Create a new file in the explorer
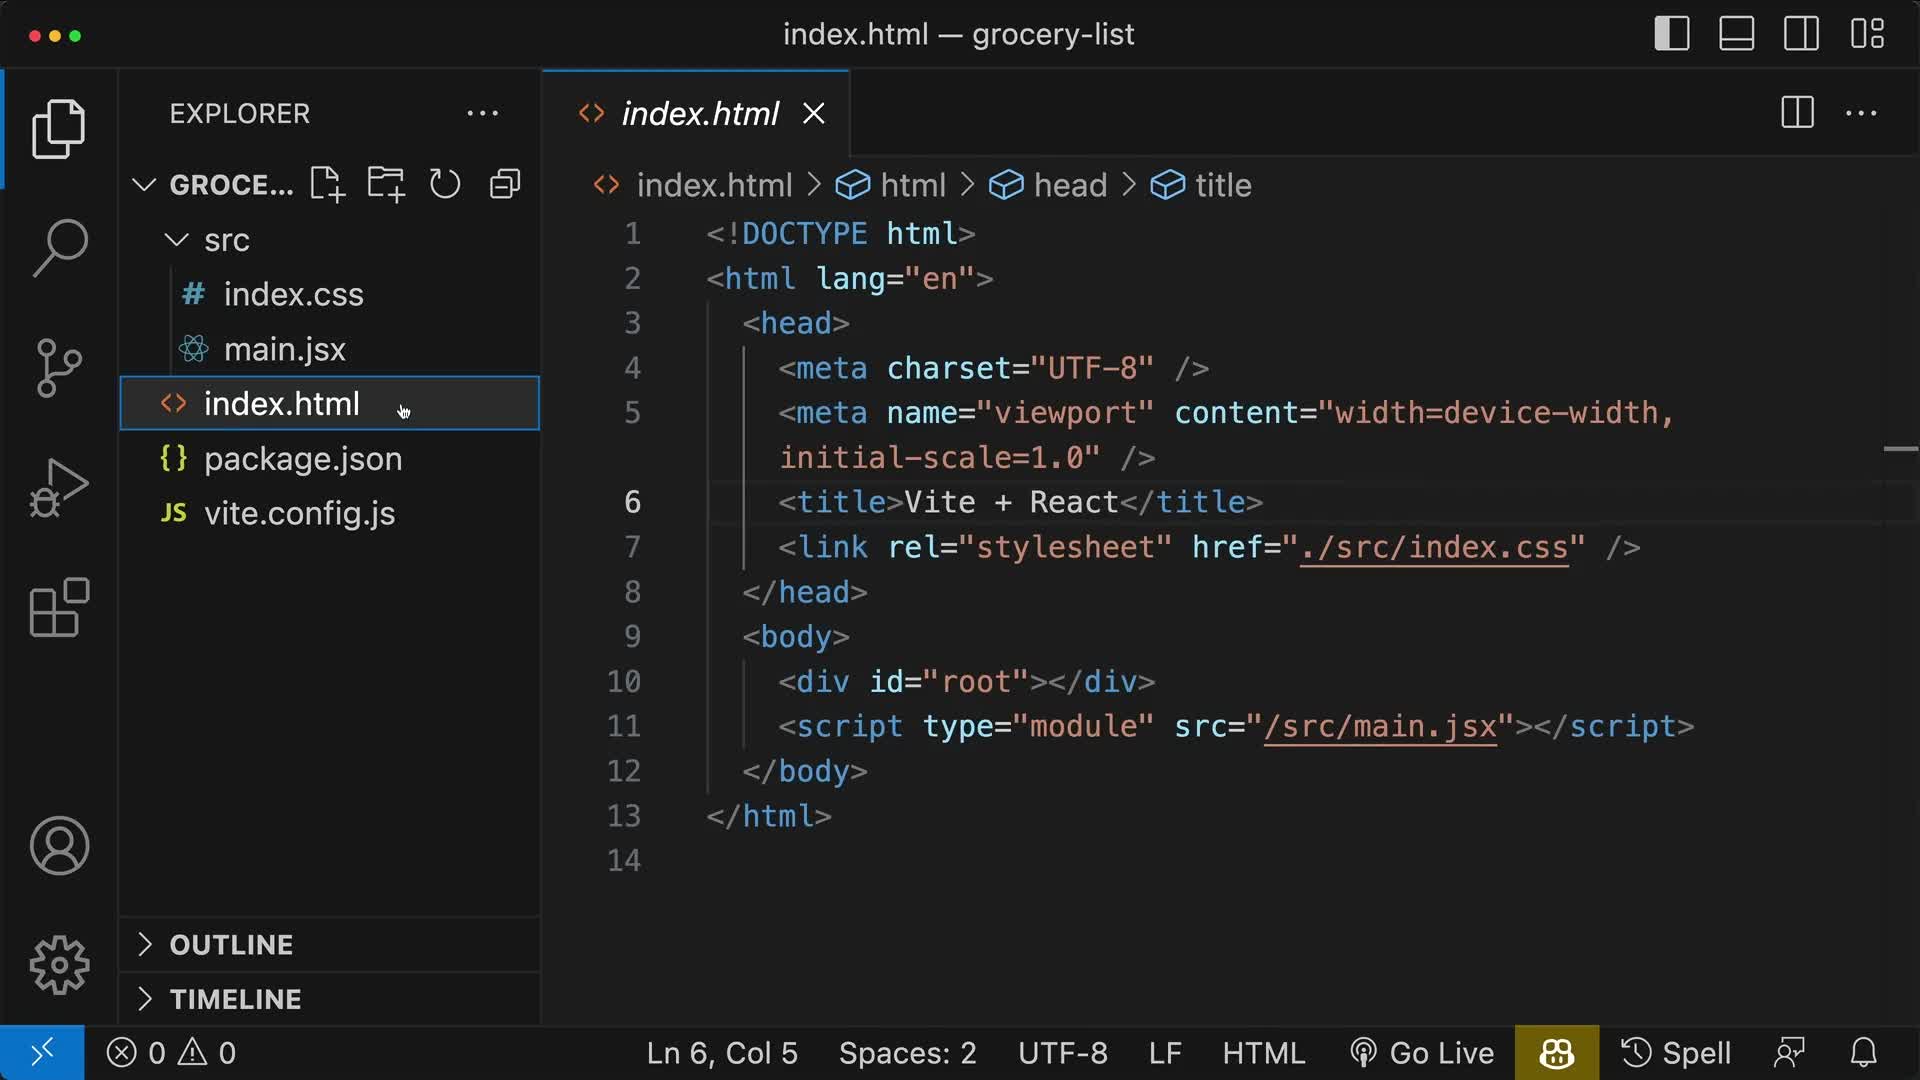Screen dimensions: 1920x1080 (326, 184)
